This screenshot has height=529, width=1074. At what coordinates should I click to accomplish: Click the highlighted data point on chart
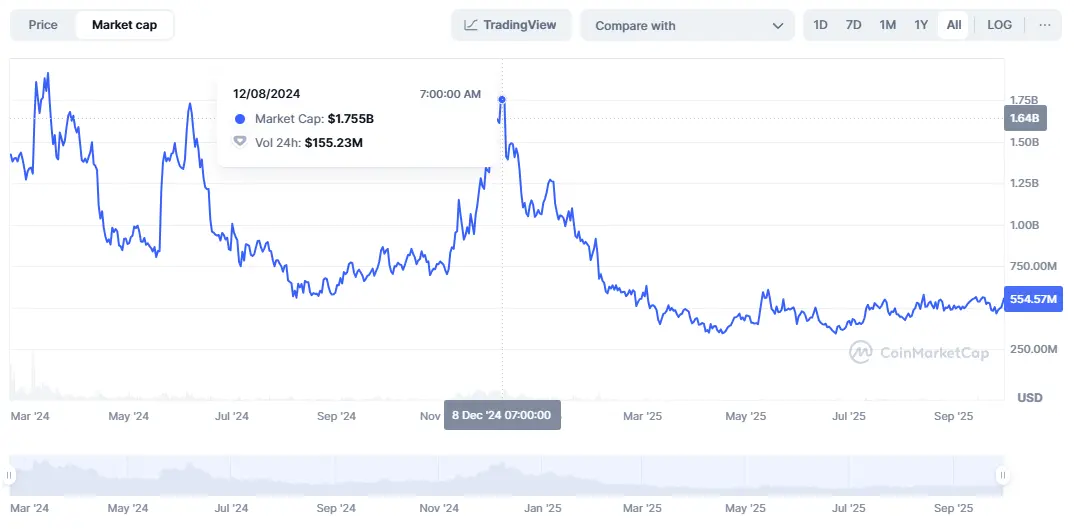pos(502,99)
